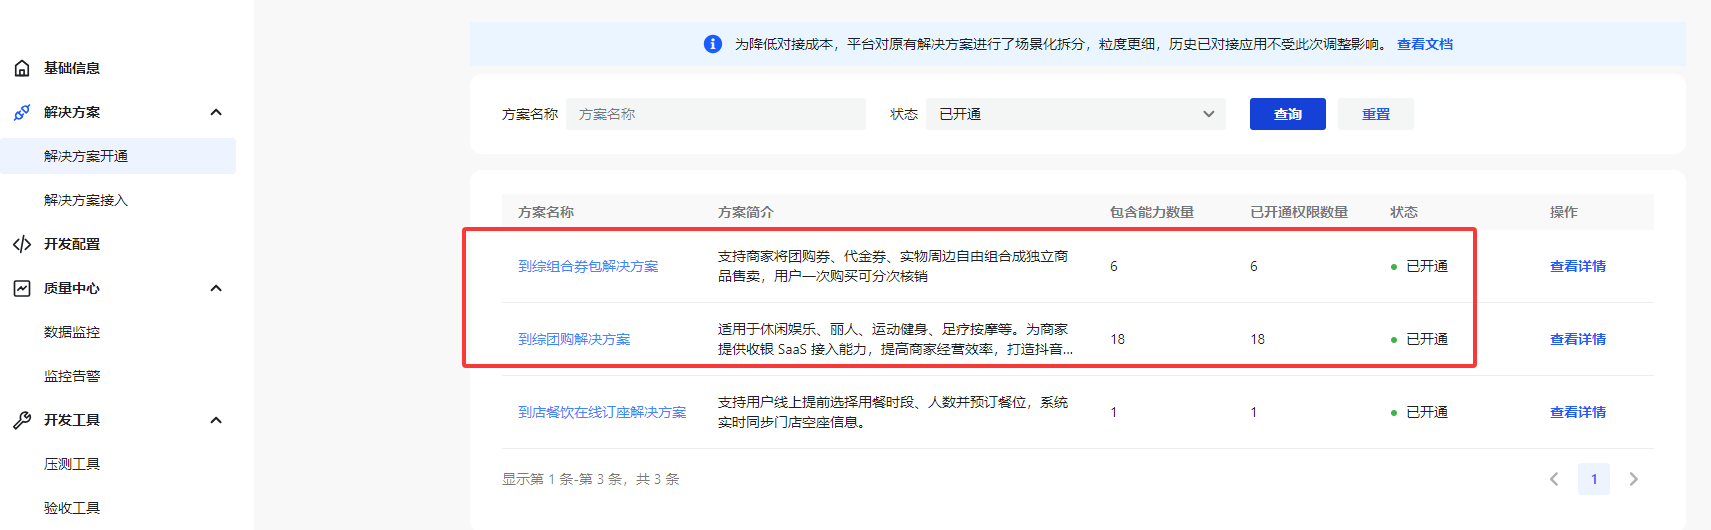This screenshot has width=1711, height=530.
Task: Focus the 方案名称 search input field
Action: pyautogui.click(x=715, y=114)
